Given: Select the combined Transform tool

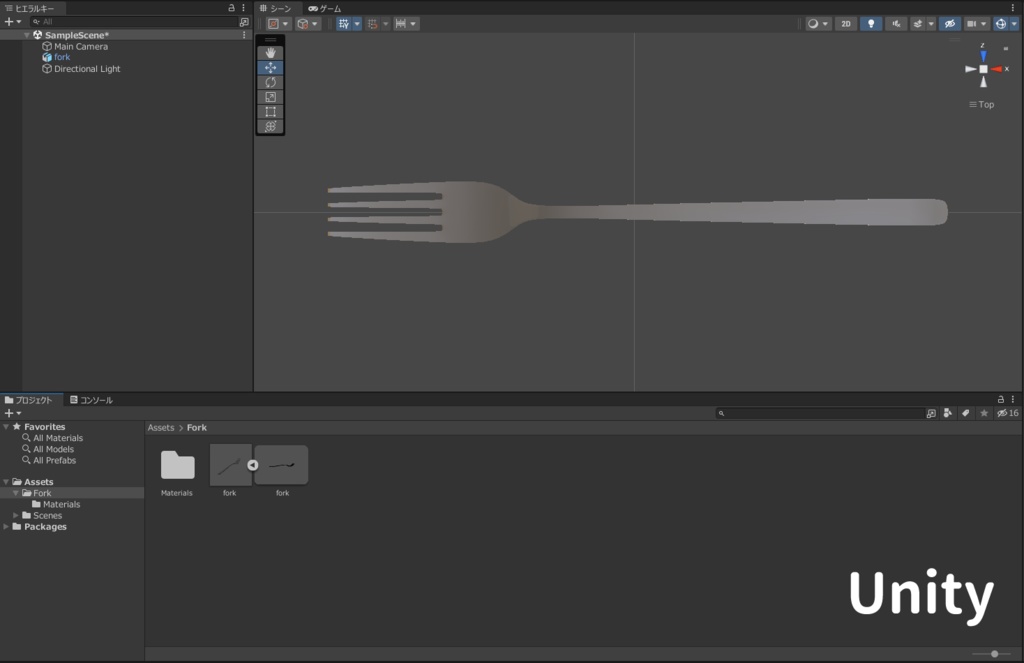Looking at the screenshot, I should click(x=270, y=126).
